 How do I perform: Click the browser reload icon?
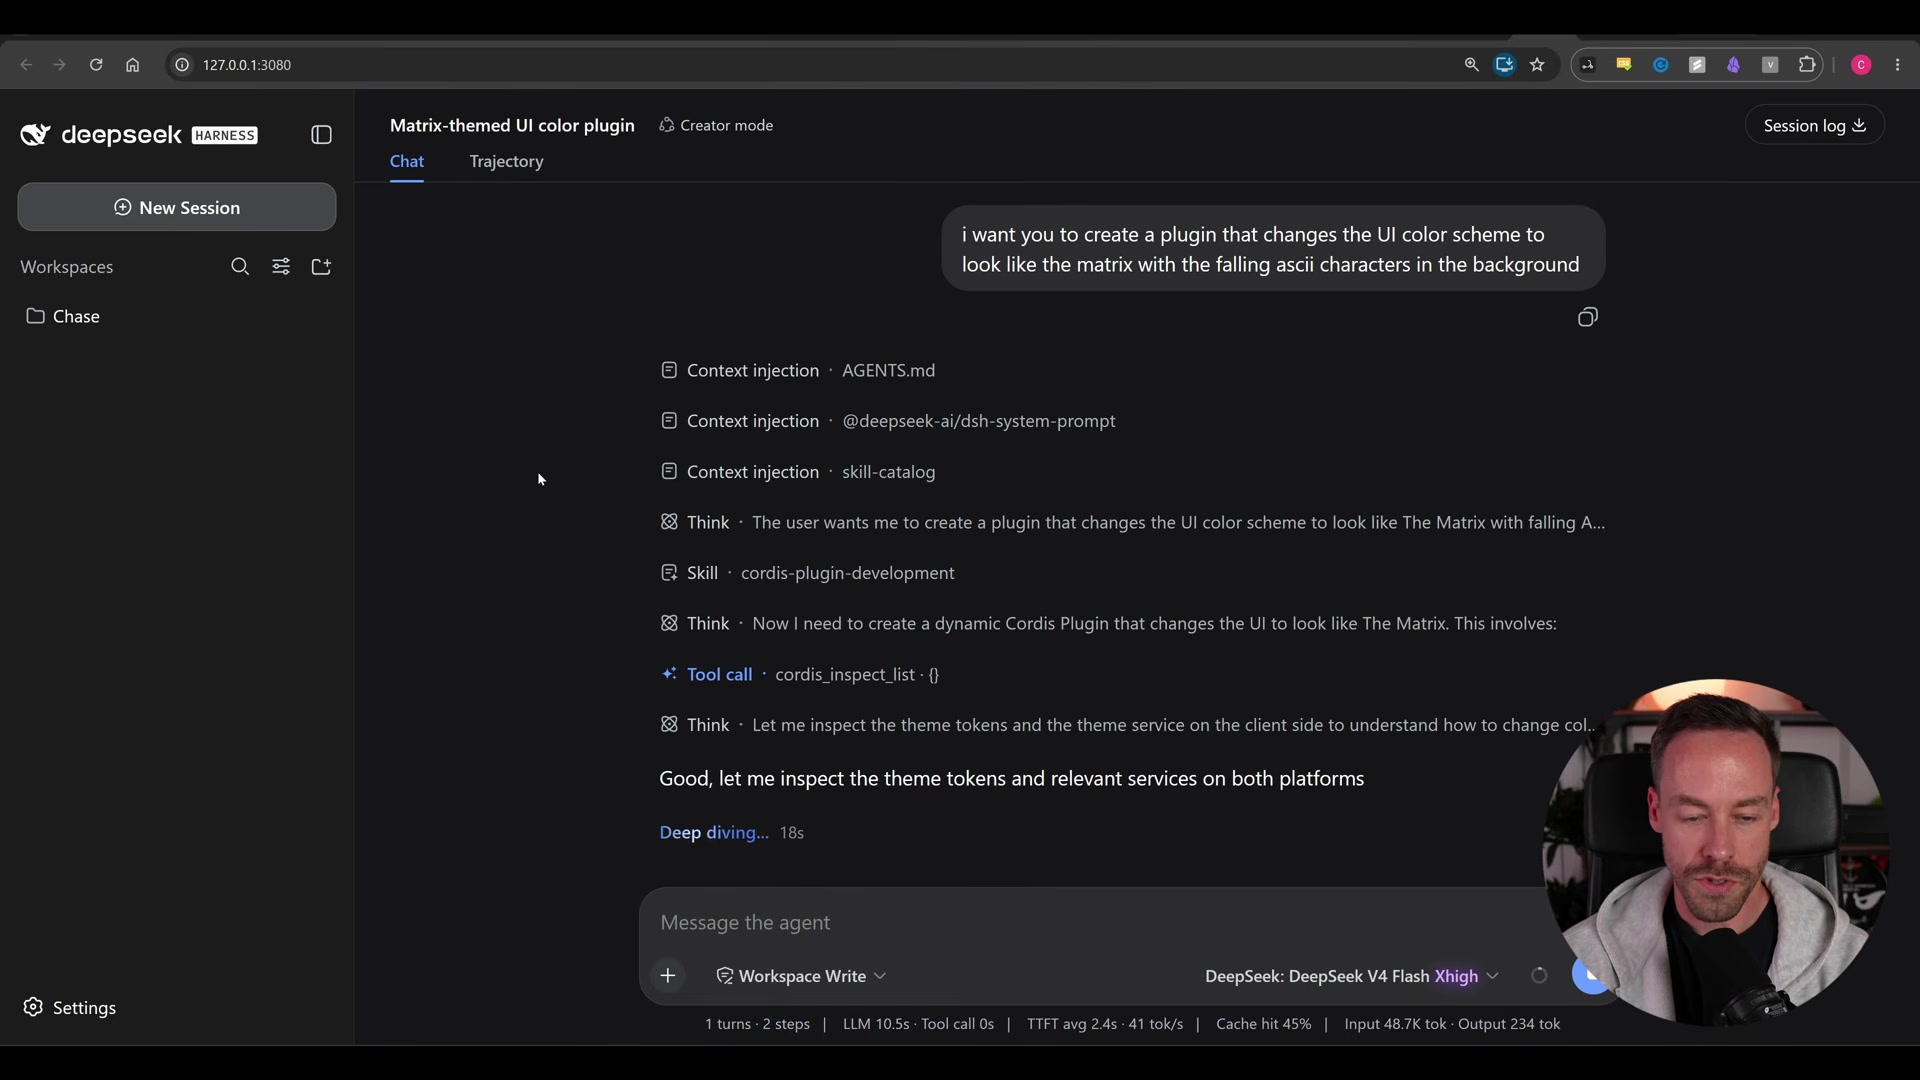[x=96, y=65]
